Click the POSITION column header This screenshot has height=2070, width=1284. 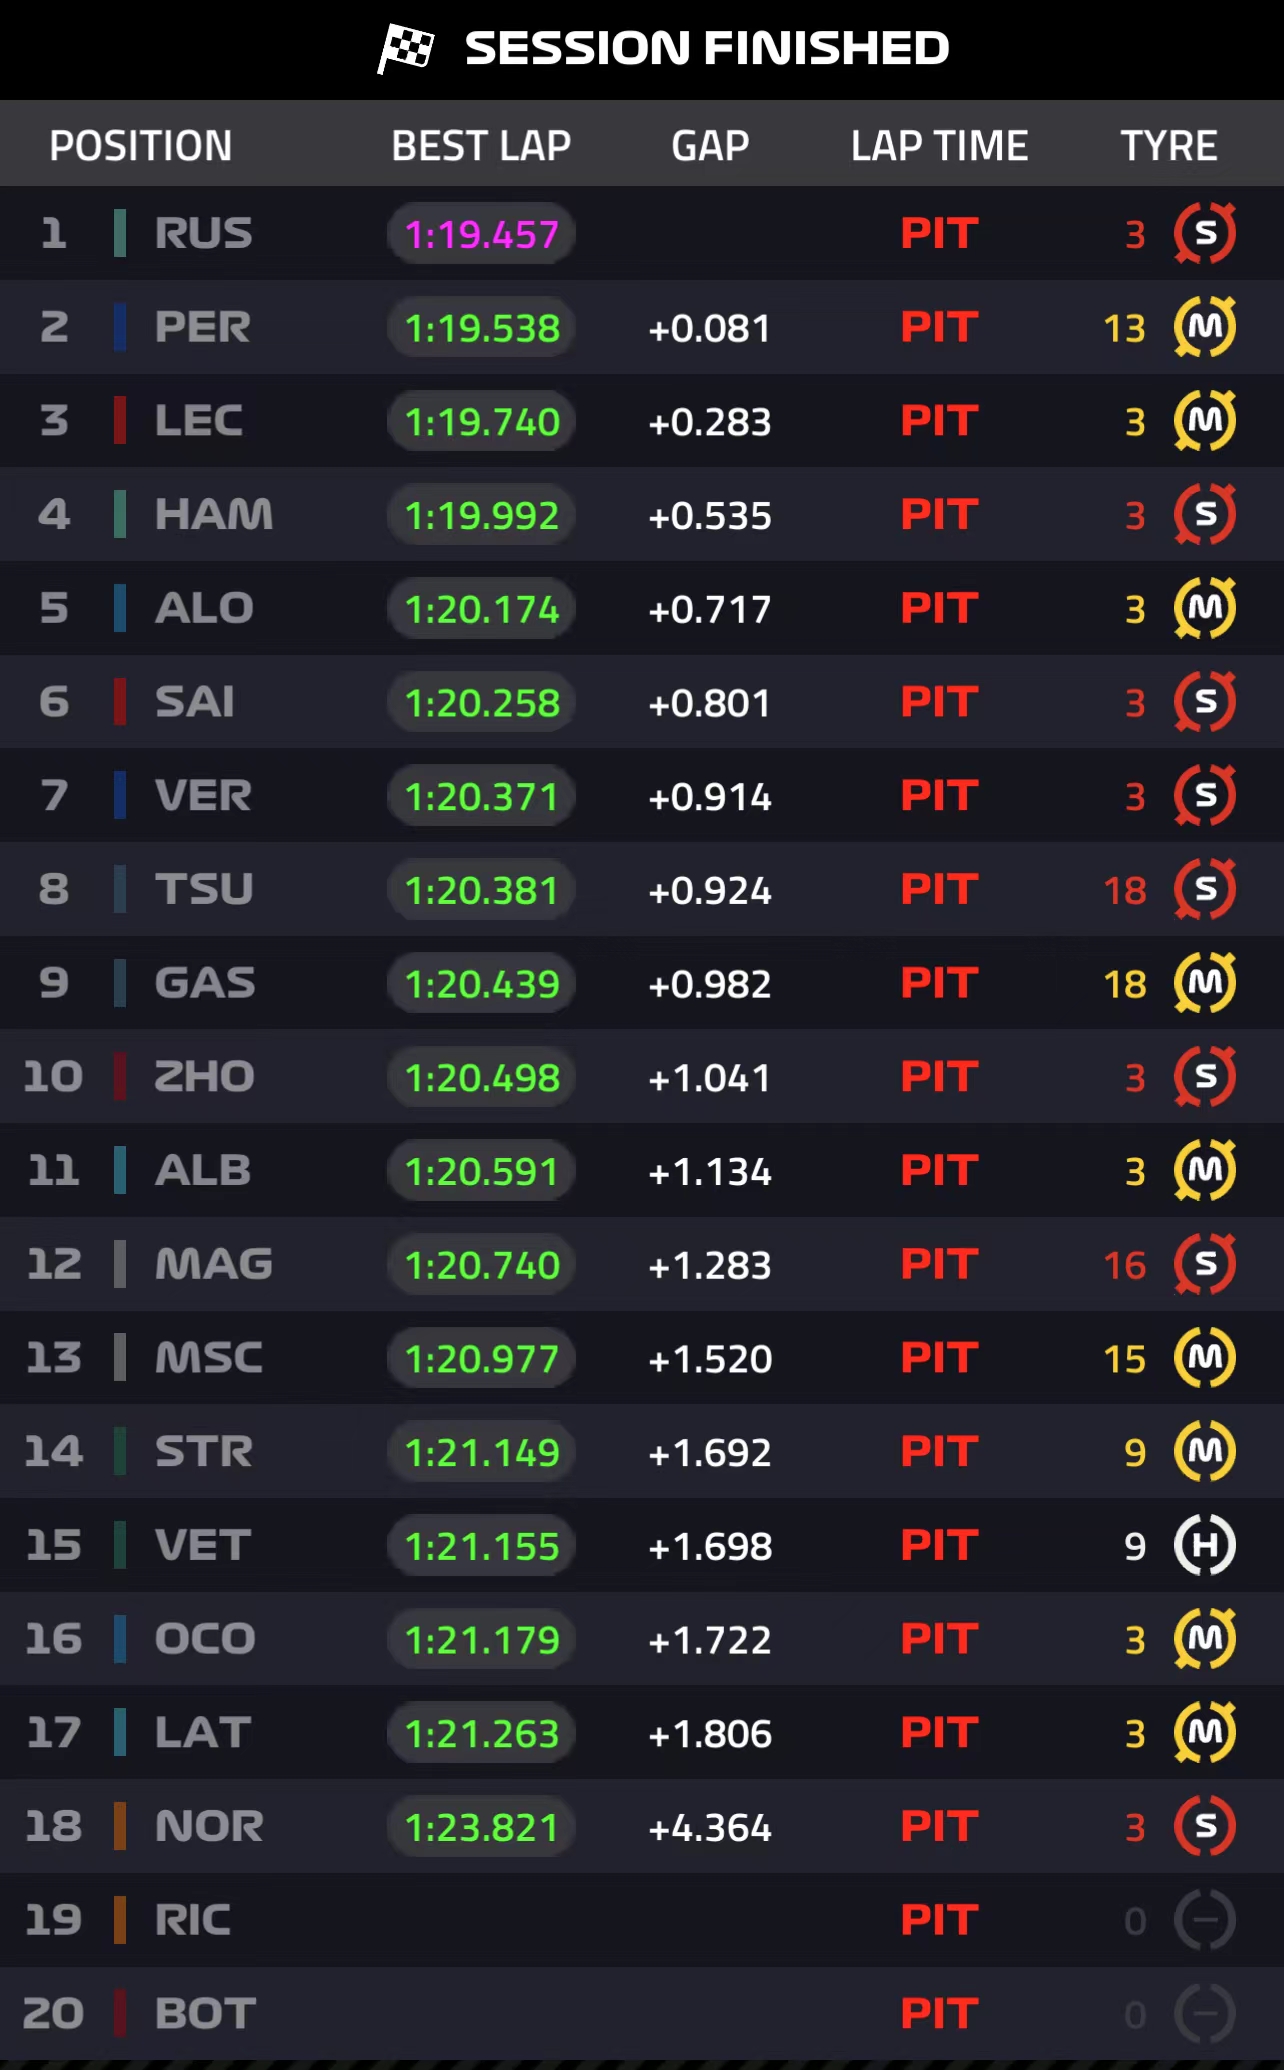tap(141, 146)
